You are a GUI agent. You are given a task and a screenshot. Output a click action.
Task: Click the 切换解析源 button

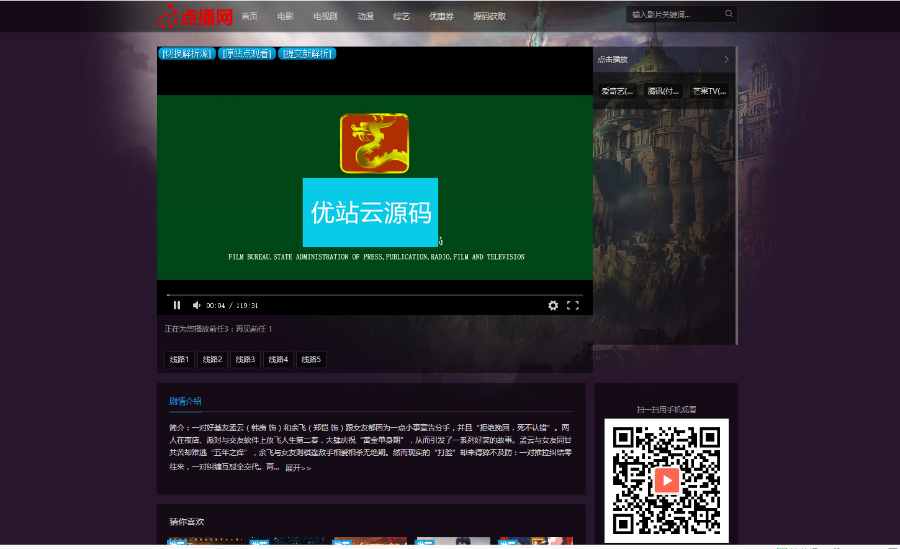point(187,53)
